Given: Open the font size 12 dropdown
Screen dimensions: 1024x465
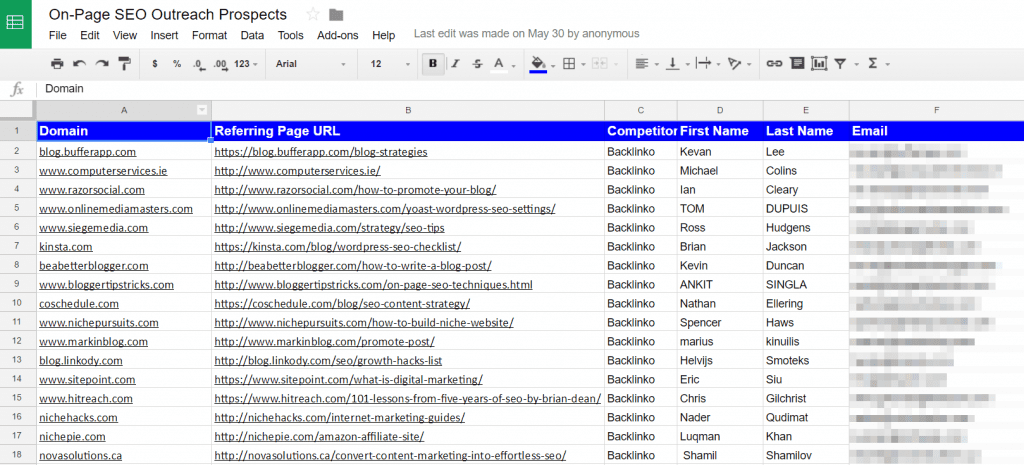Looking at the screenshot, I should [390, 63].
